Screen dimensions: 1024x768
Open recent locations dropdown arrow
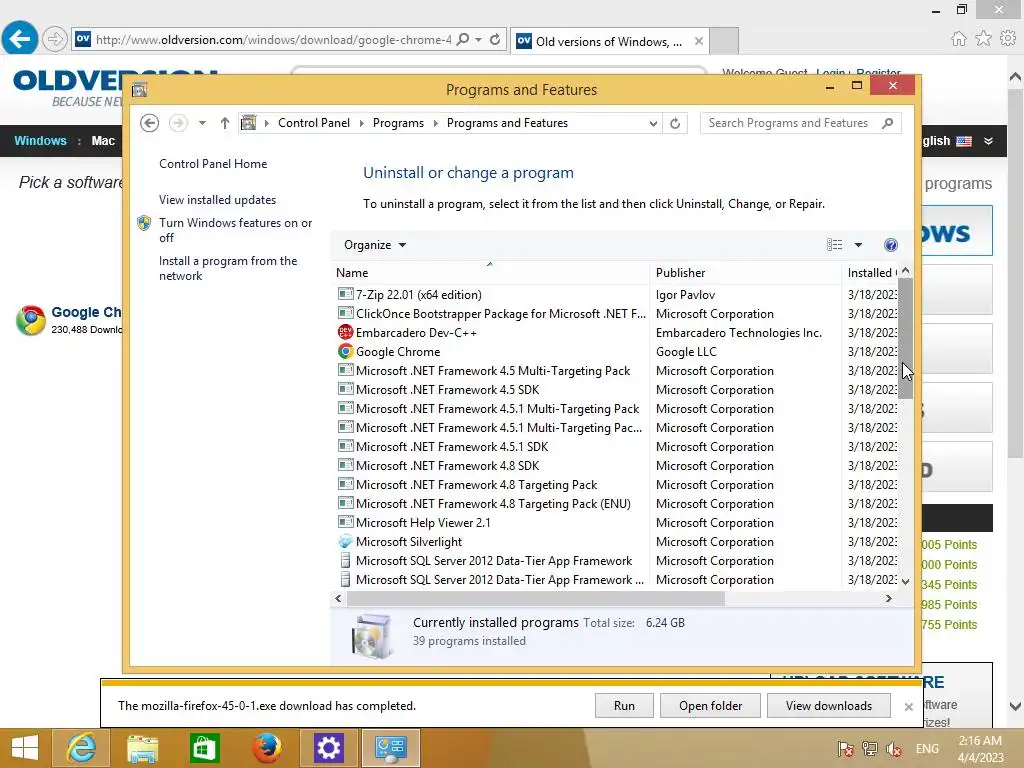(202, 123)
